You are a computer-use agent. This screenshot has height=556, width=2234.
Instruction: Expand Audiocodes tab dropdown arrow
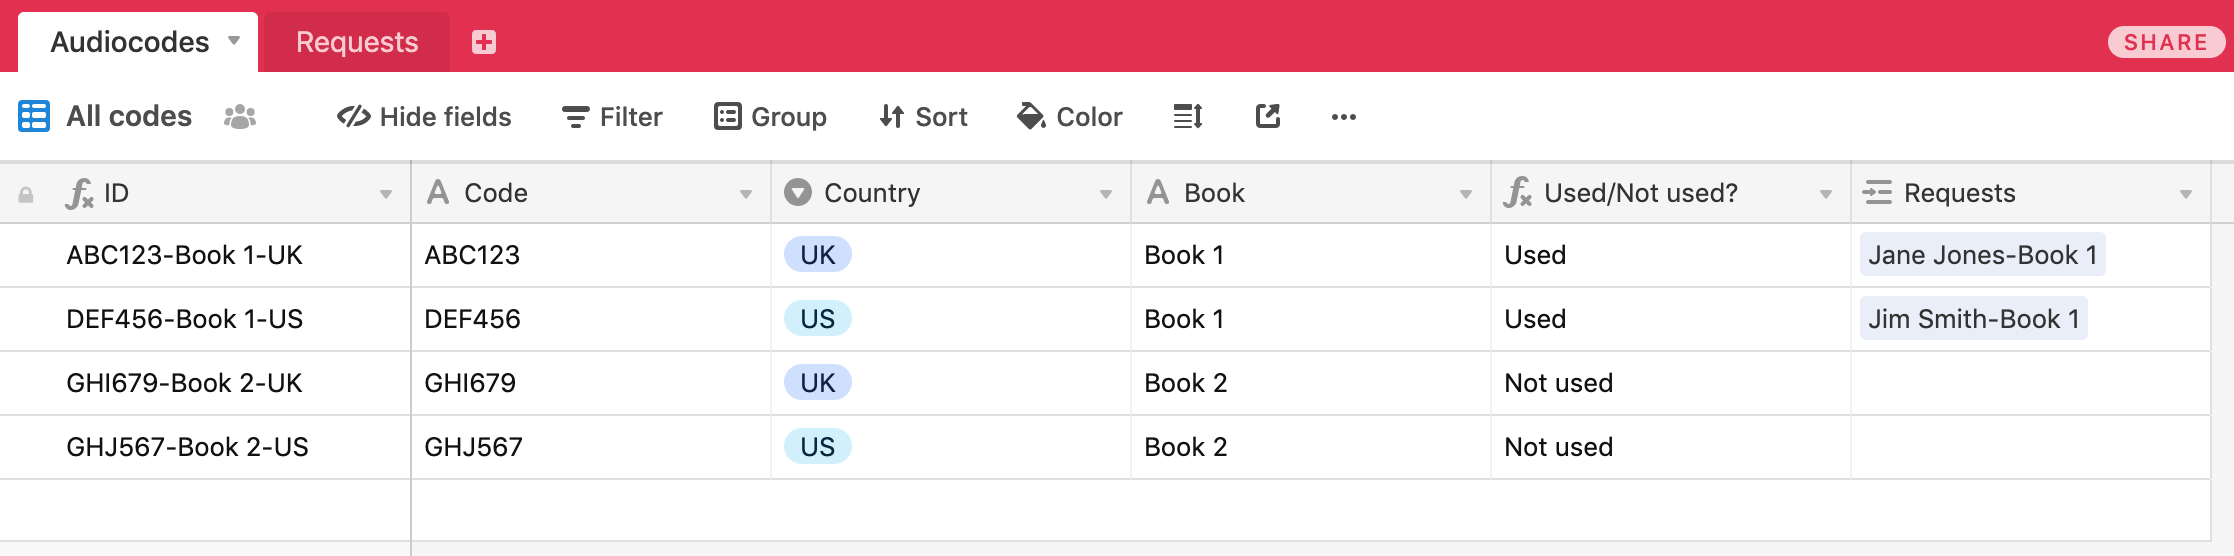pyautogui.click(x=234, y=41)
